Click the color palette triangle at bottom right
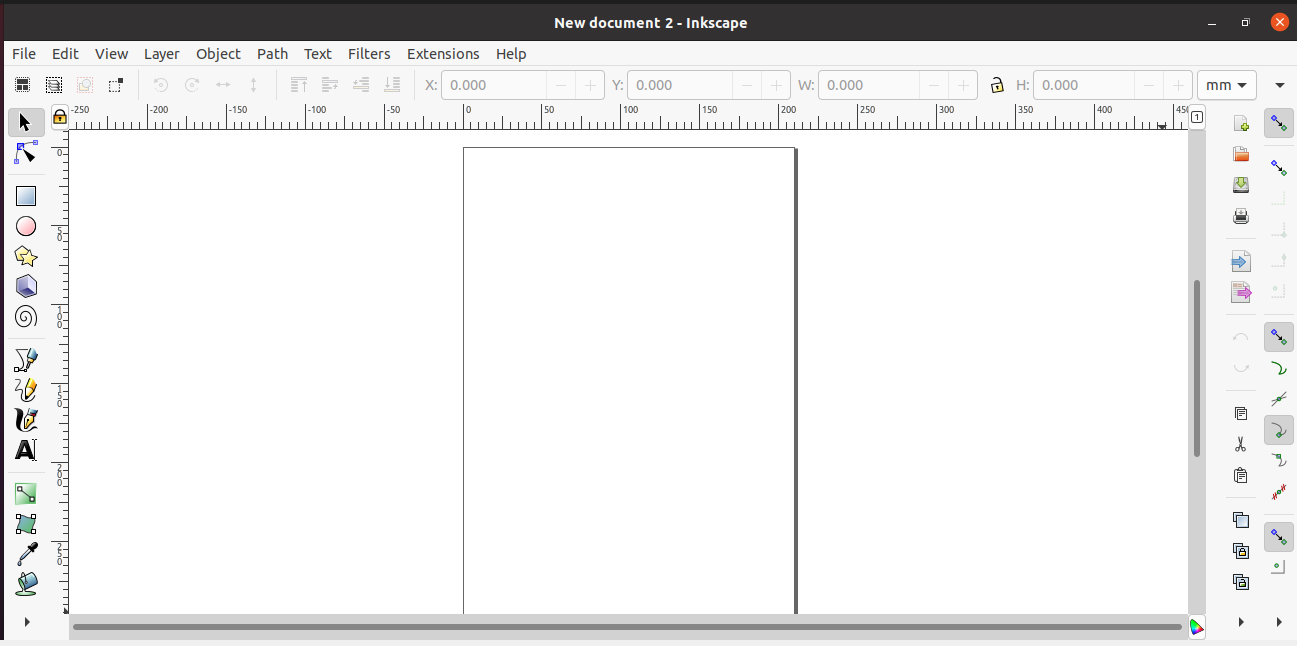This screenshot has height=646, width=1297. coord(1197,627)
